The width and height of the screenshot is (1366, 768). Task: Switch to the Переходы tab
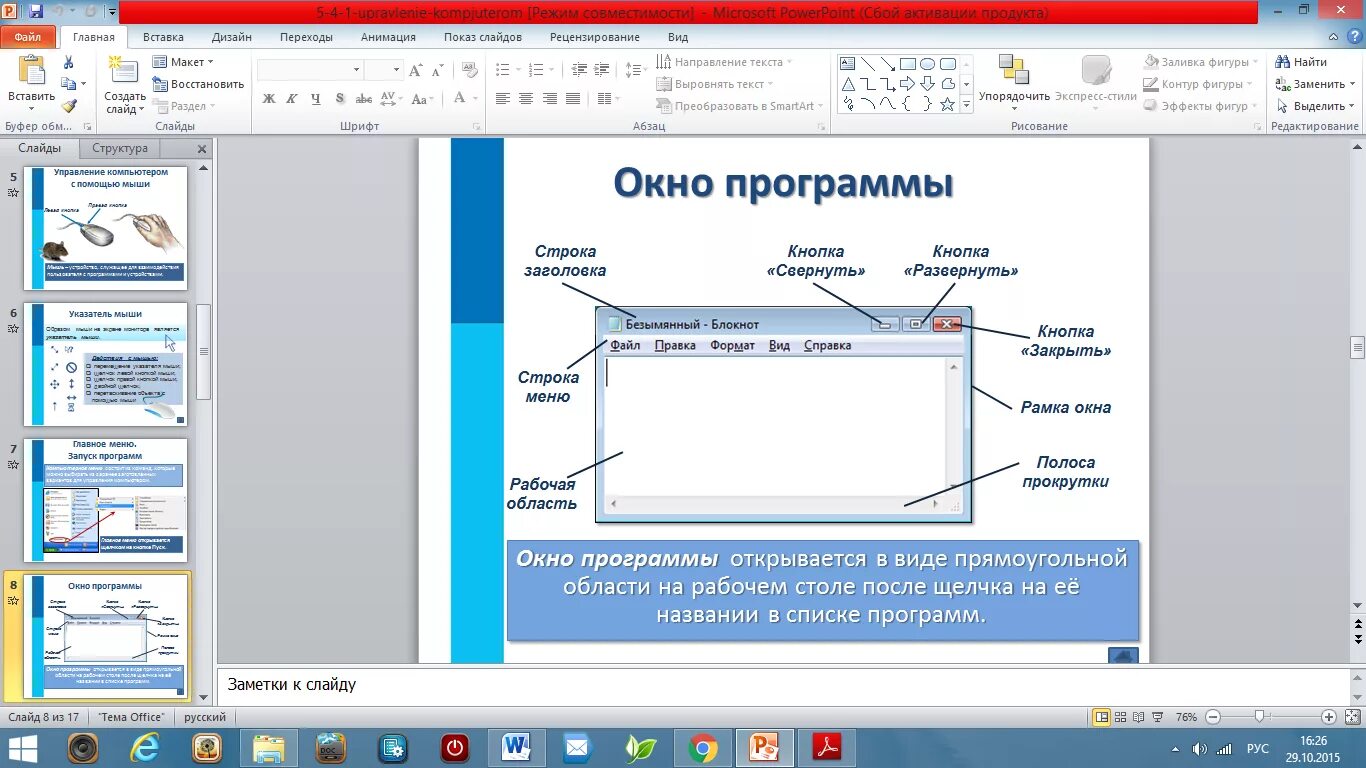307,37
